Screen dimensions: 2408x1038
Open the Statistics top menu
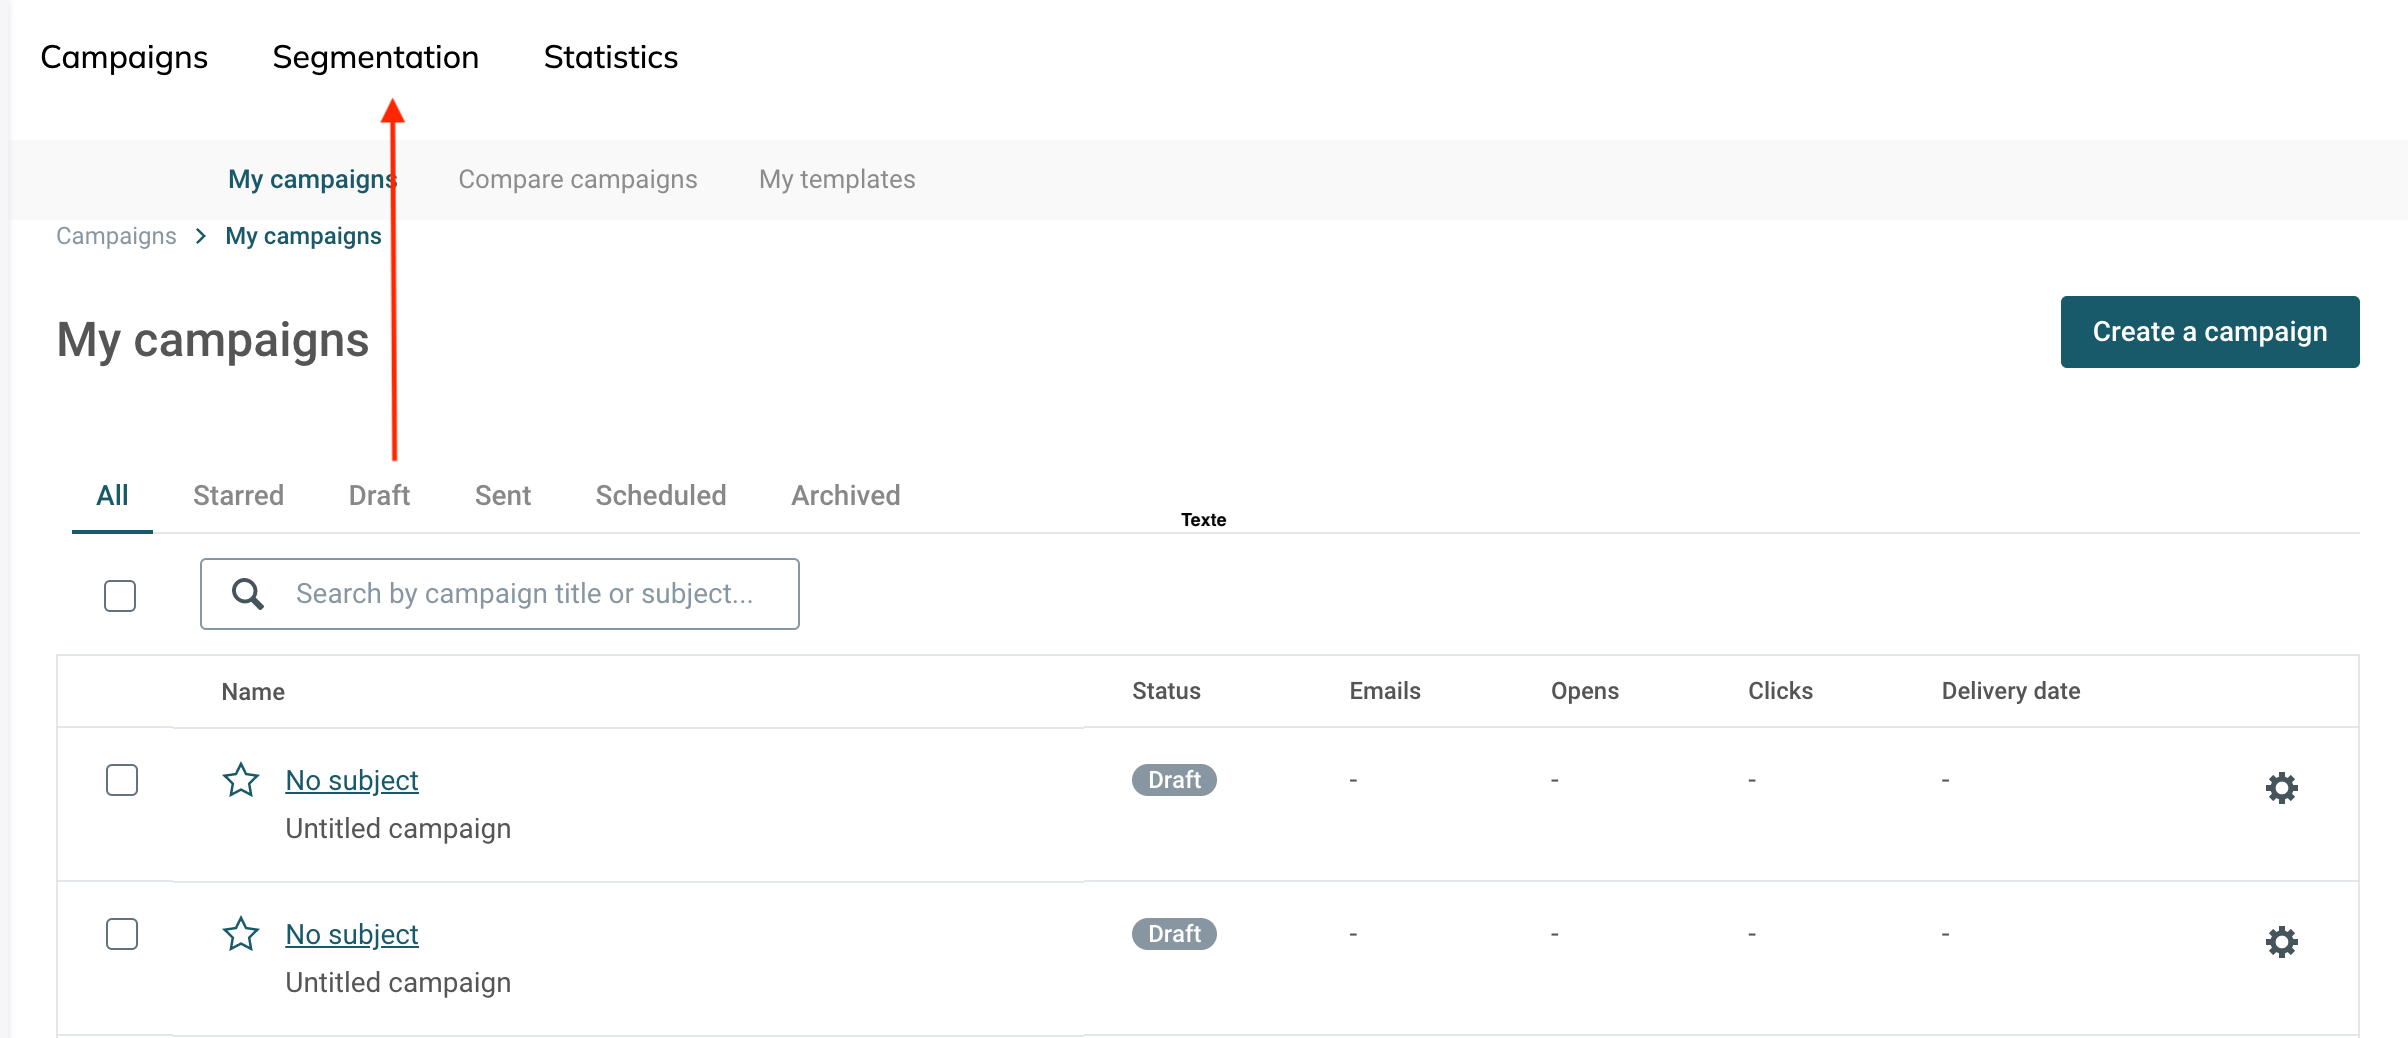click(x=611, y=58)
